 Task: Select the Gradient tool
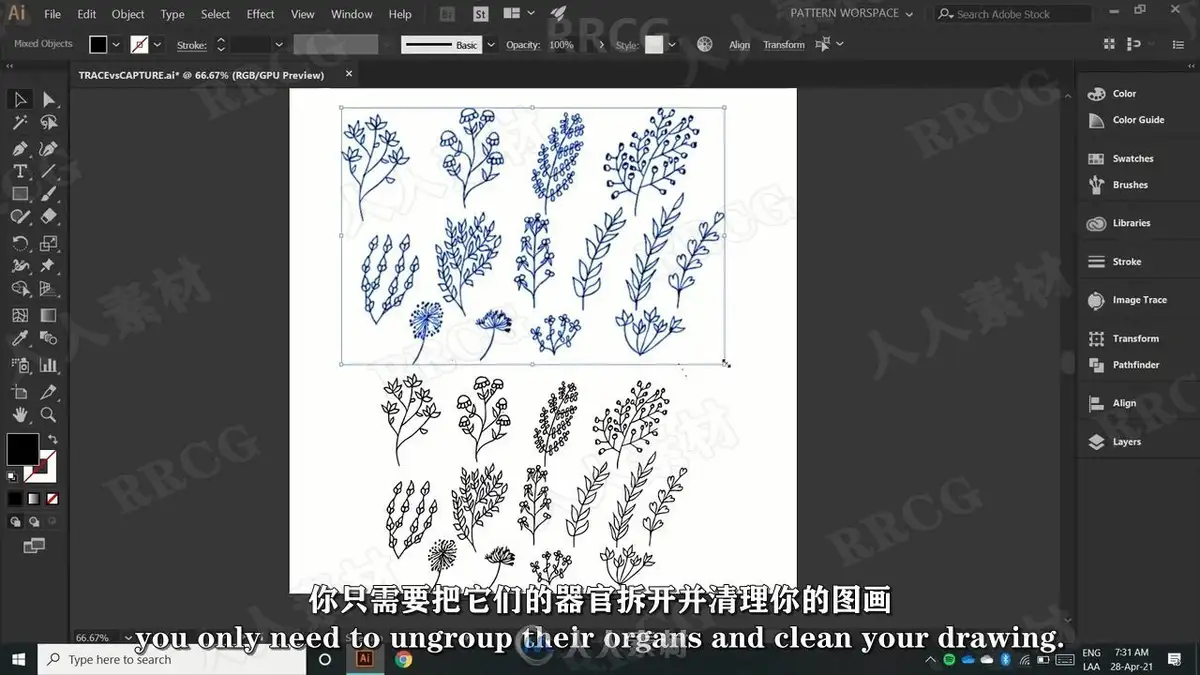(x=48, y=315)
